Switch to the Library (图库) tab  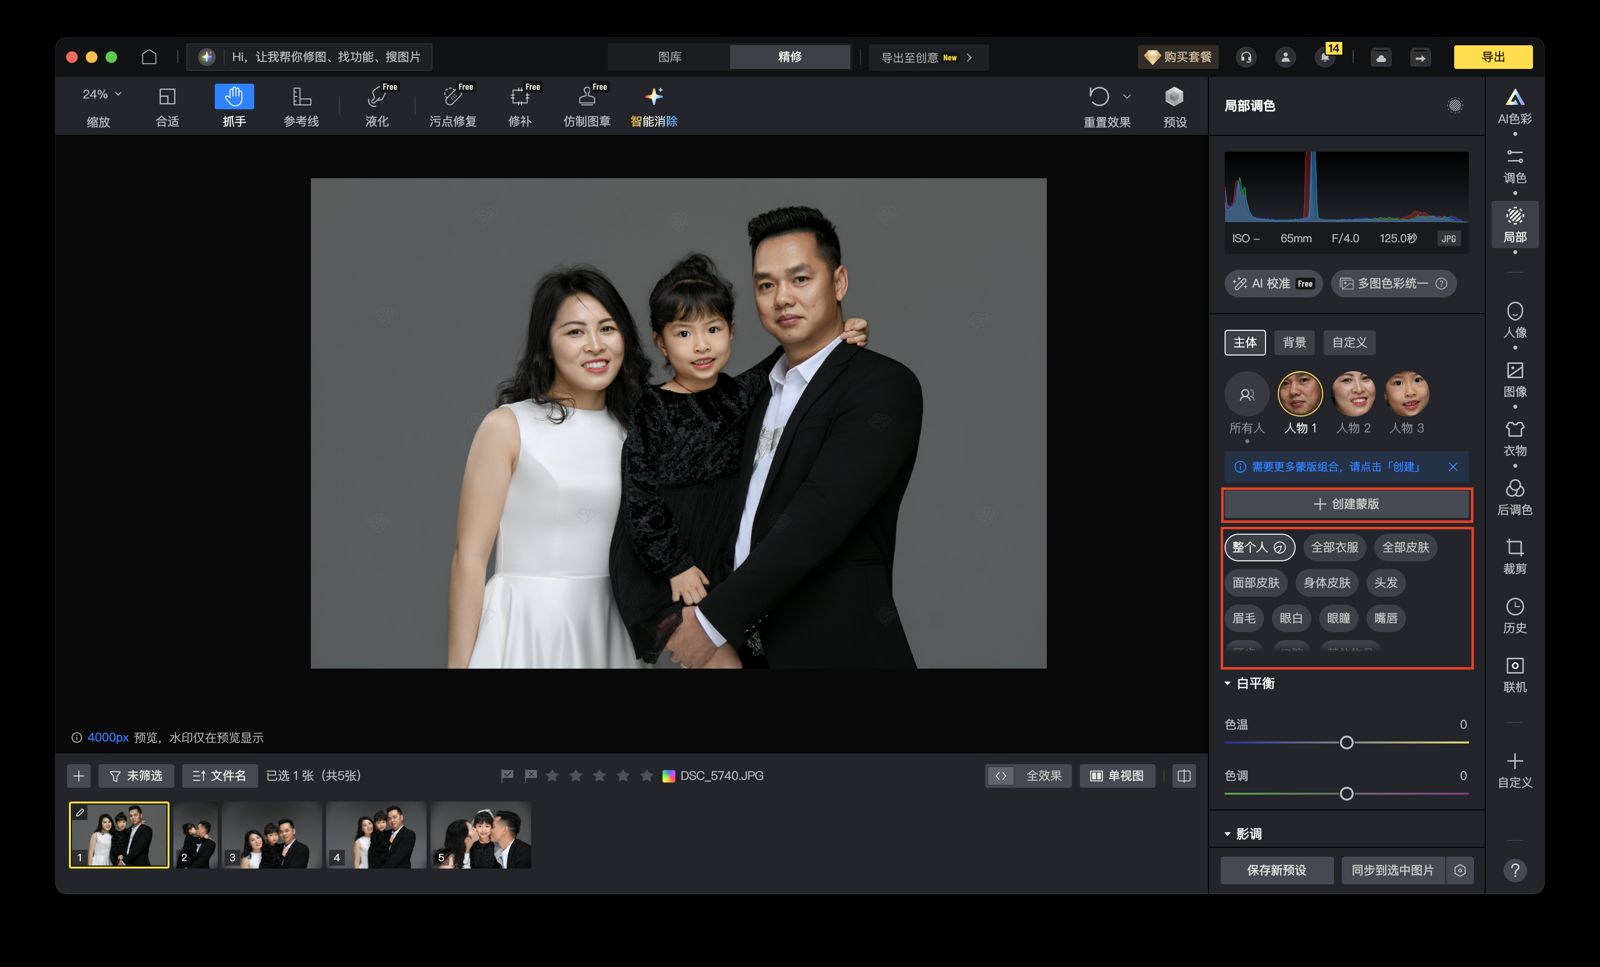669,57
